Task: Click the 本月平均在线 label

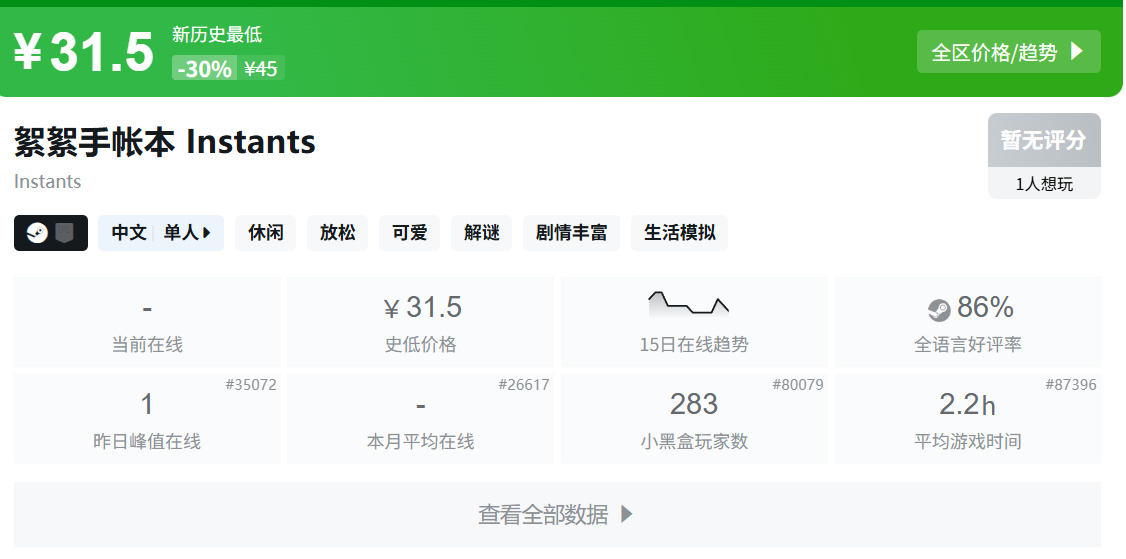Action: click(421, 441)
